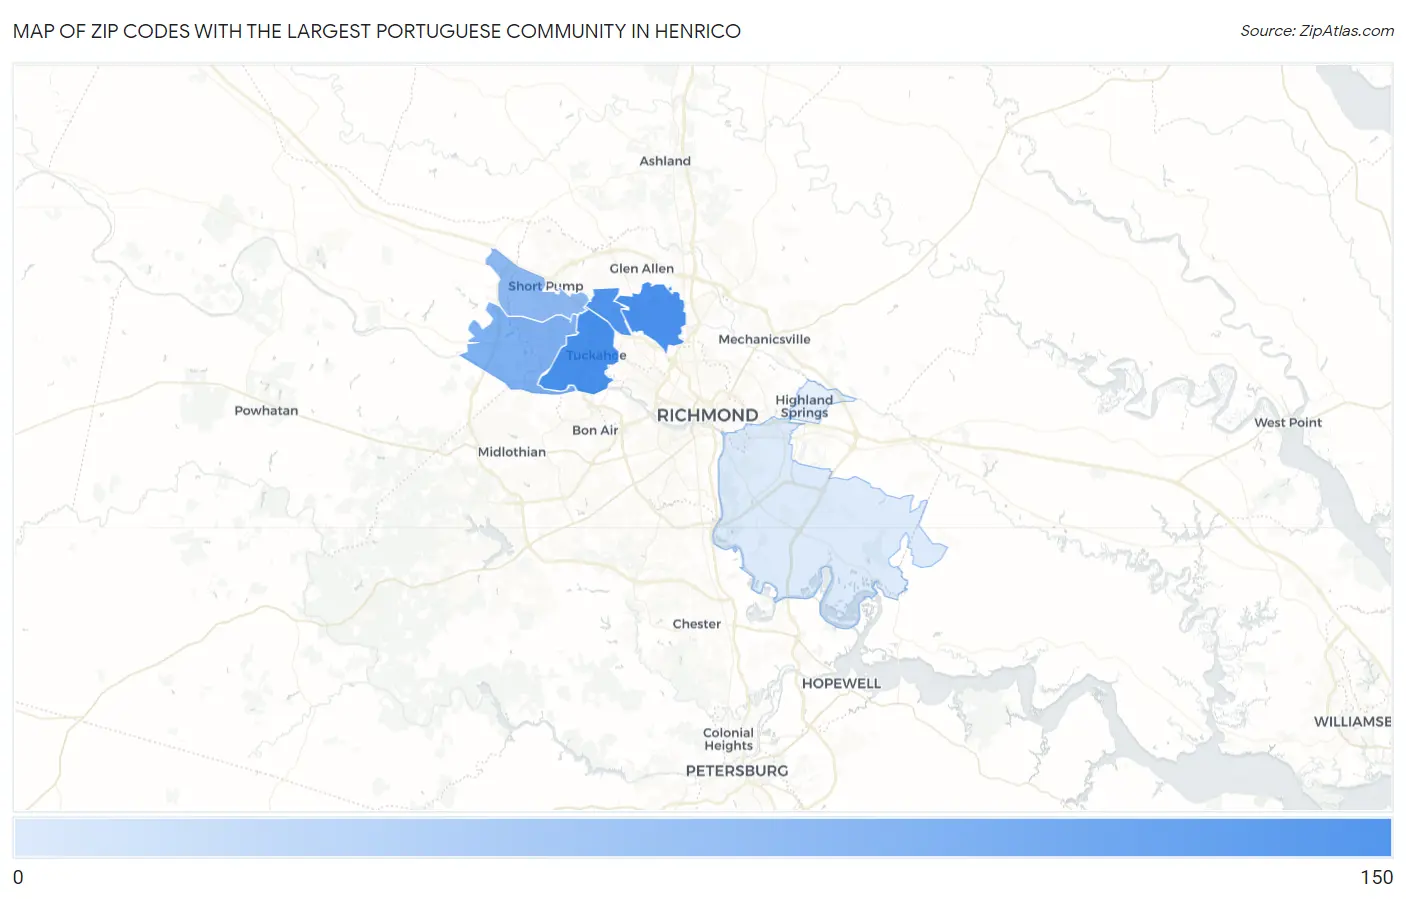Image resolution: width=1406 pixels, height=899 pixels.
Task: Click the Powhatan map label
Action: [266, 410]
